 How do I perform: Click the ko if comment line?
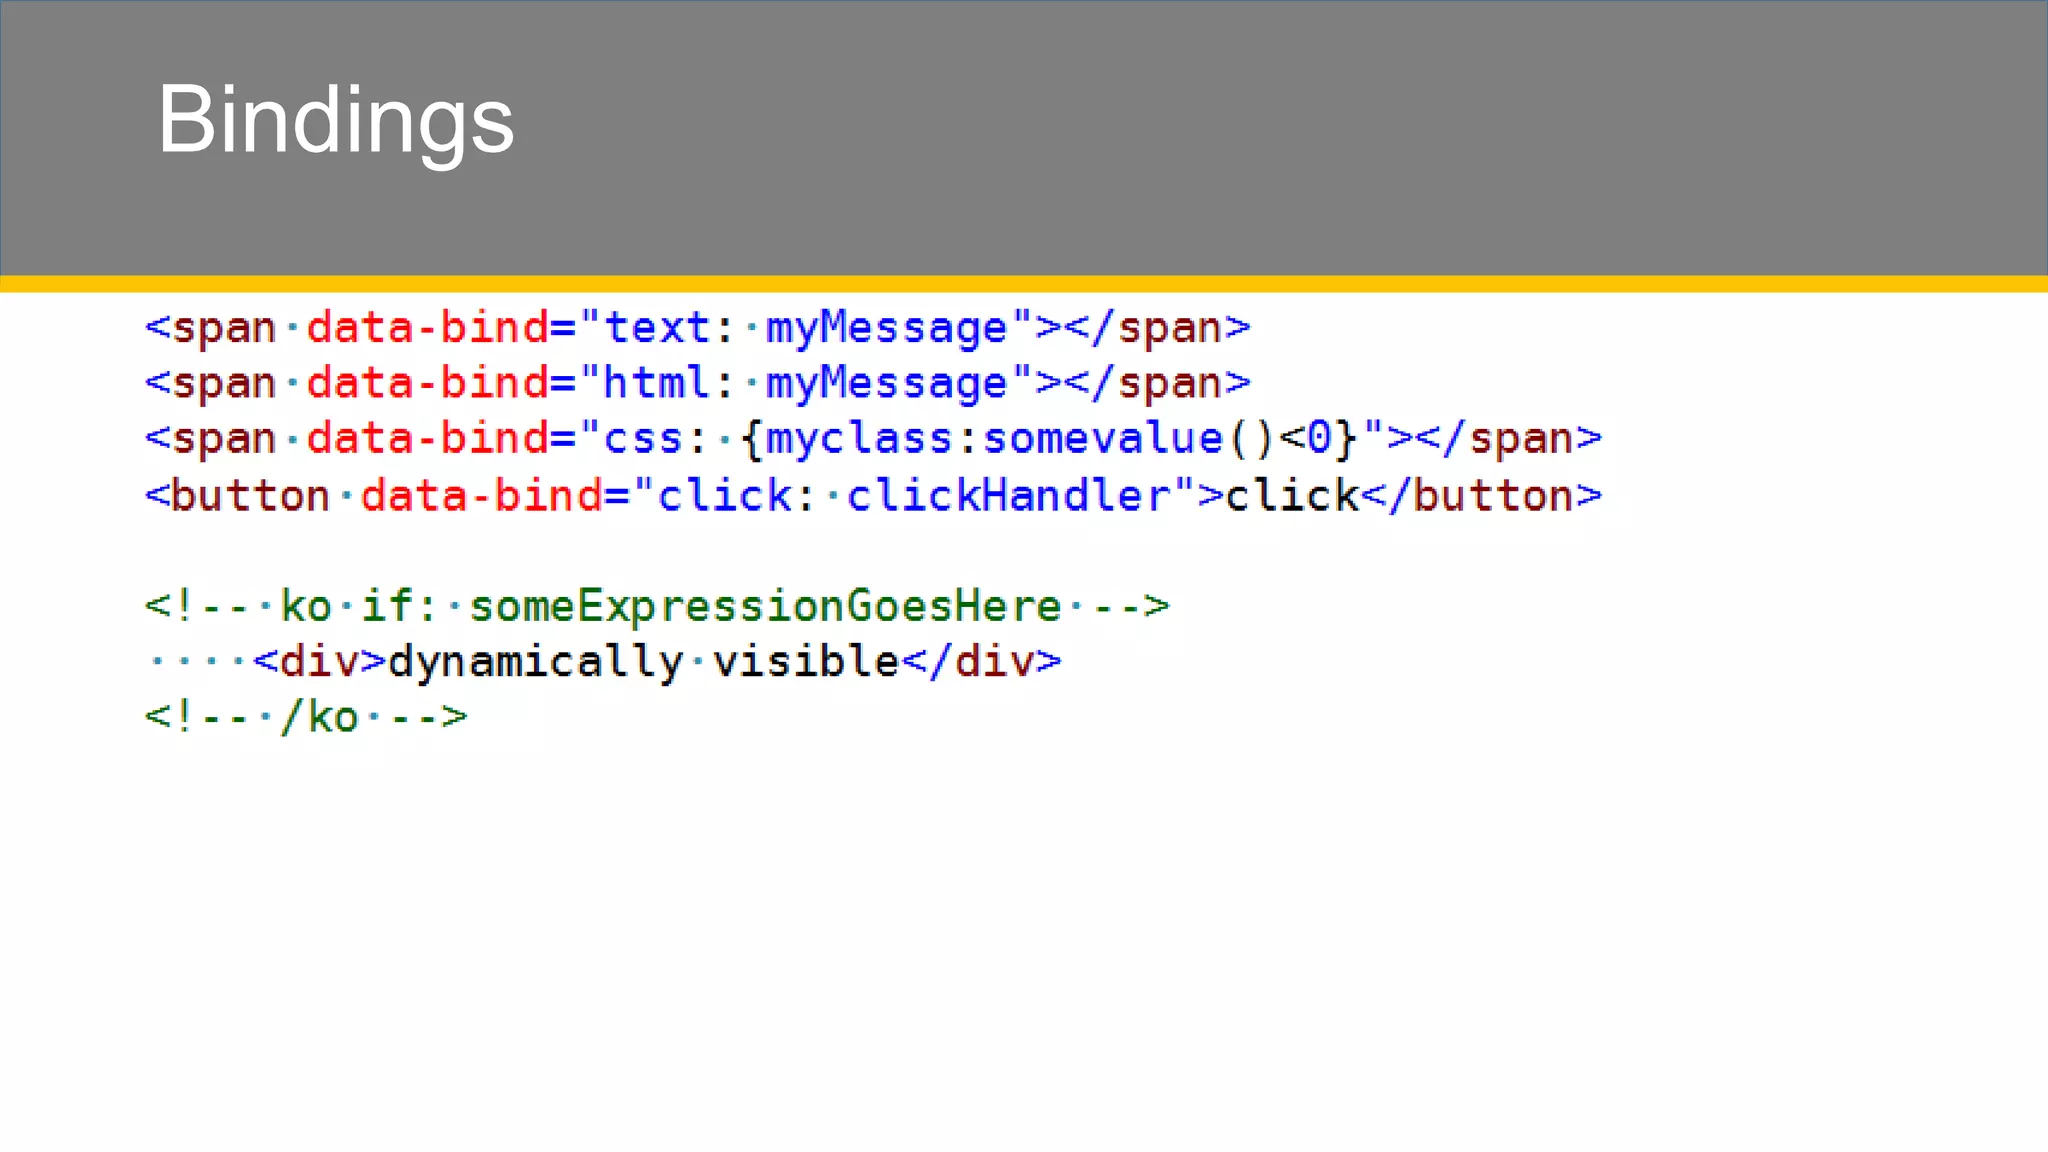coord(656,606)
